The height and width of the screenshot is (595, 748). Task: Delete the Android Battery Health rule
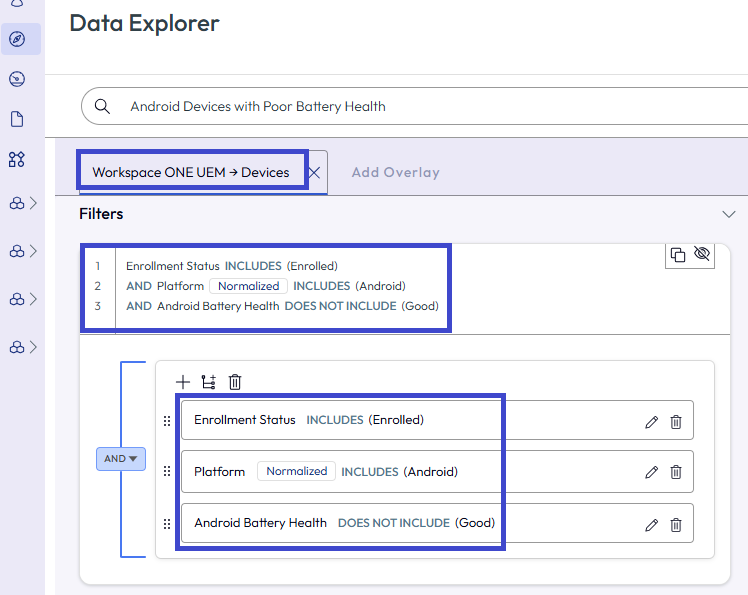point(676,525)
